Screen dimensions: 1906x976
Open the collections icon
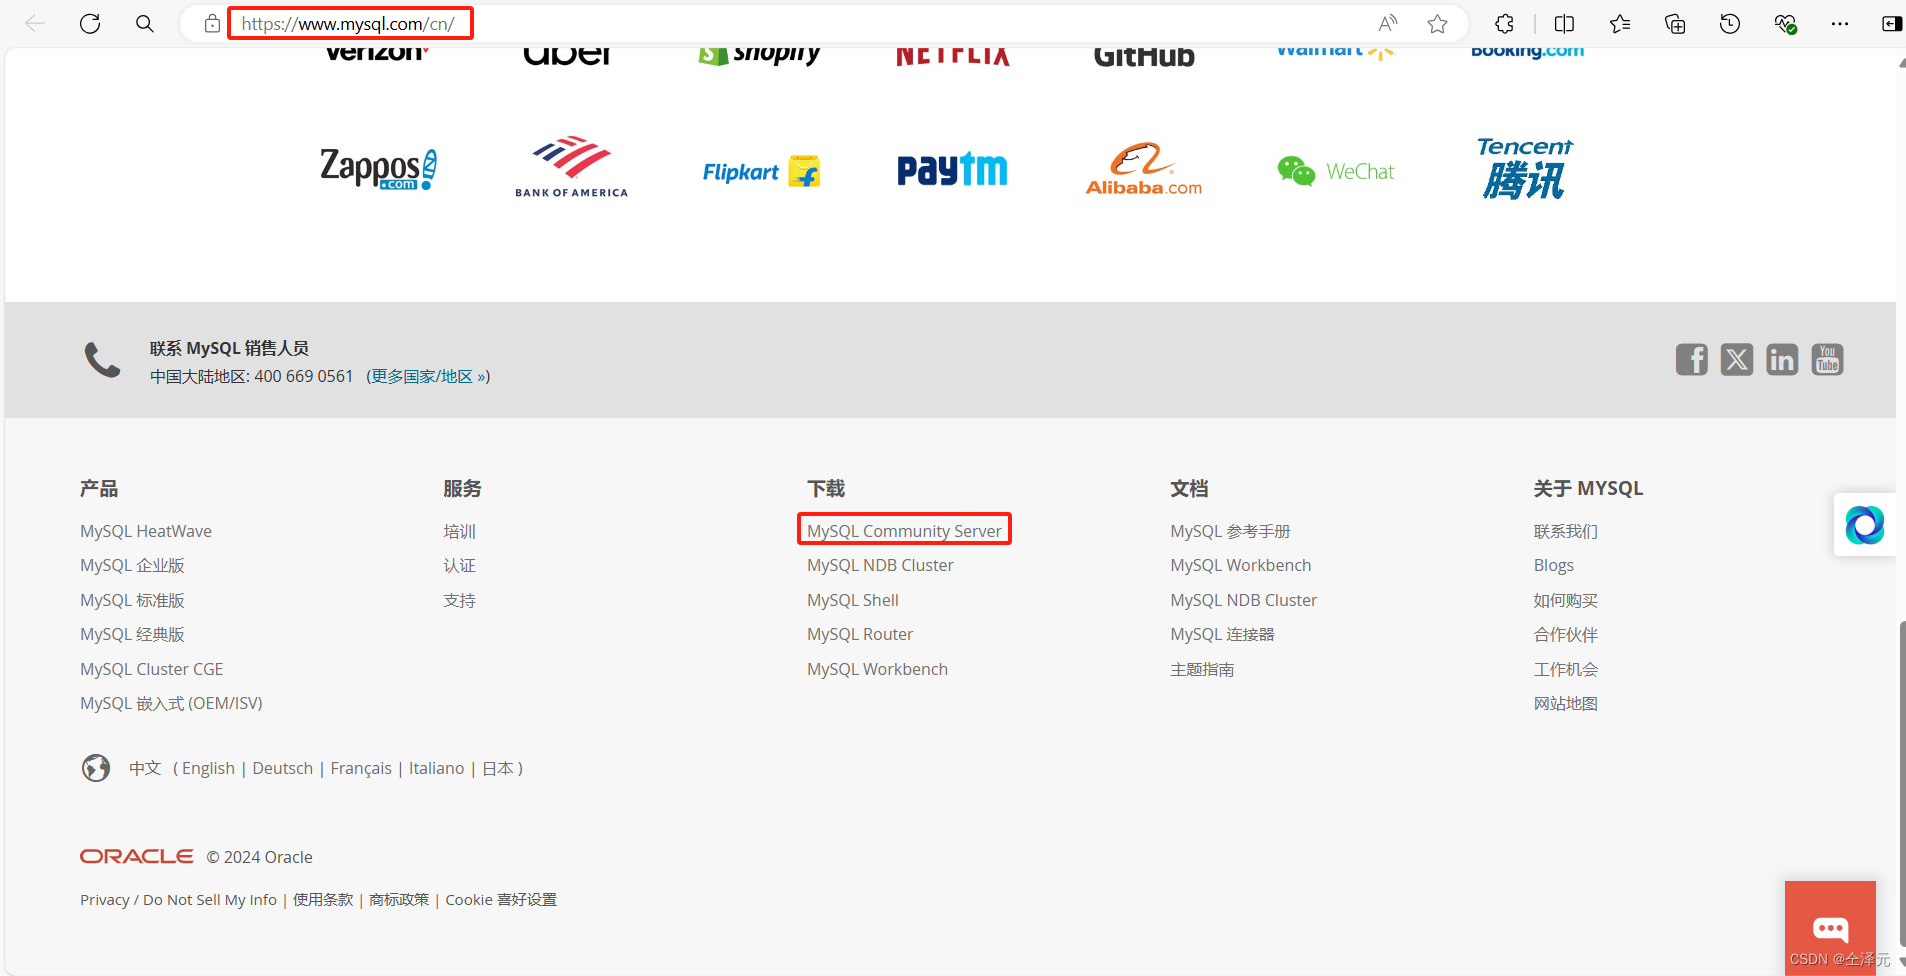point(1675,24)
